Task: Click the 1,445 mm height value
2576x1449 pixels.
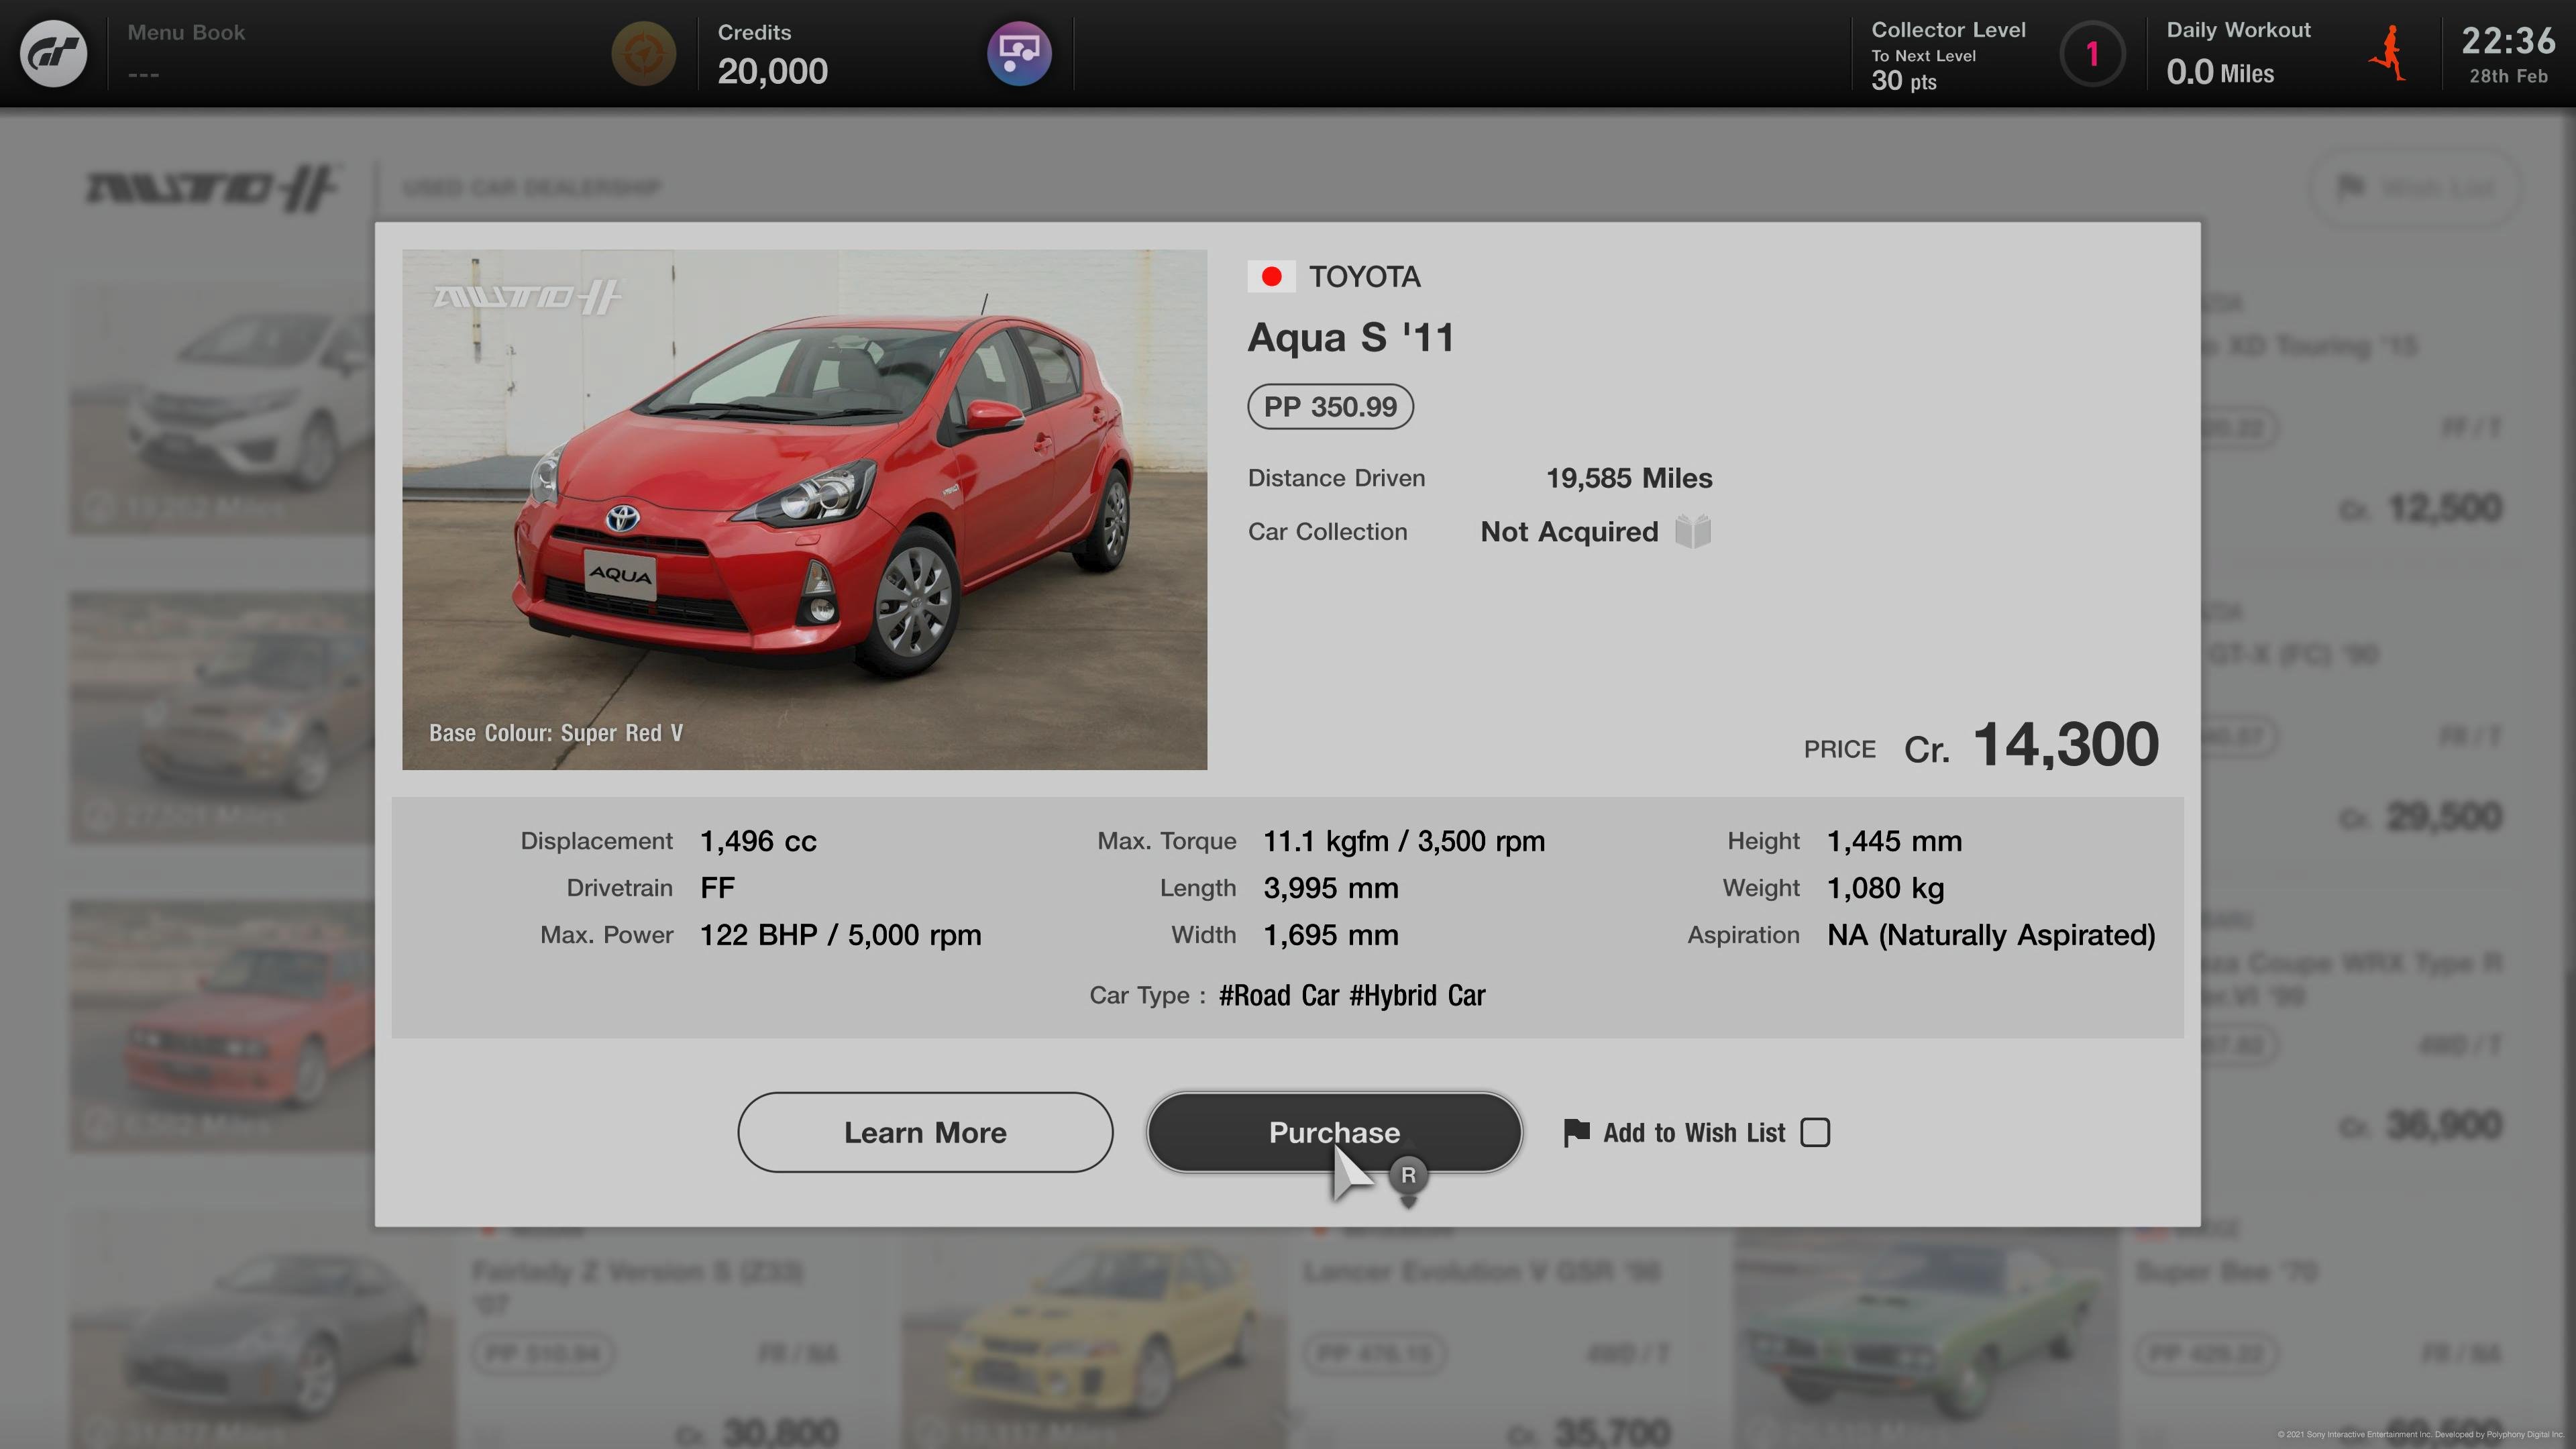Action: (1894, 841)
